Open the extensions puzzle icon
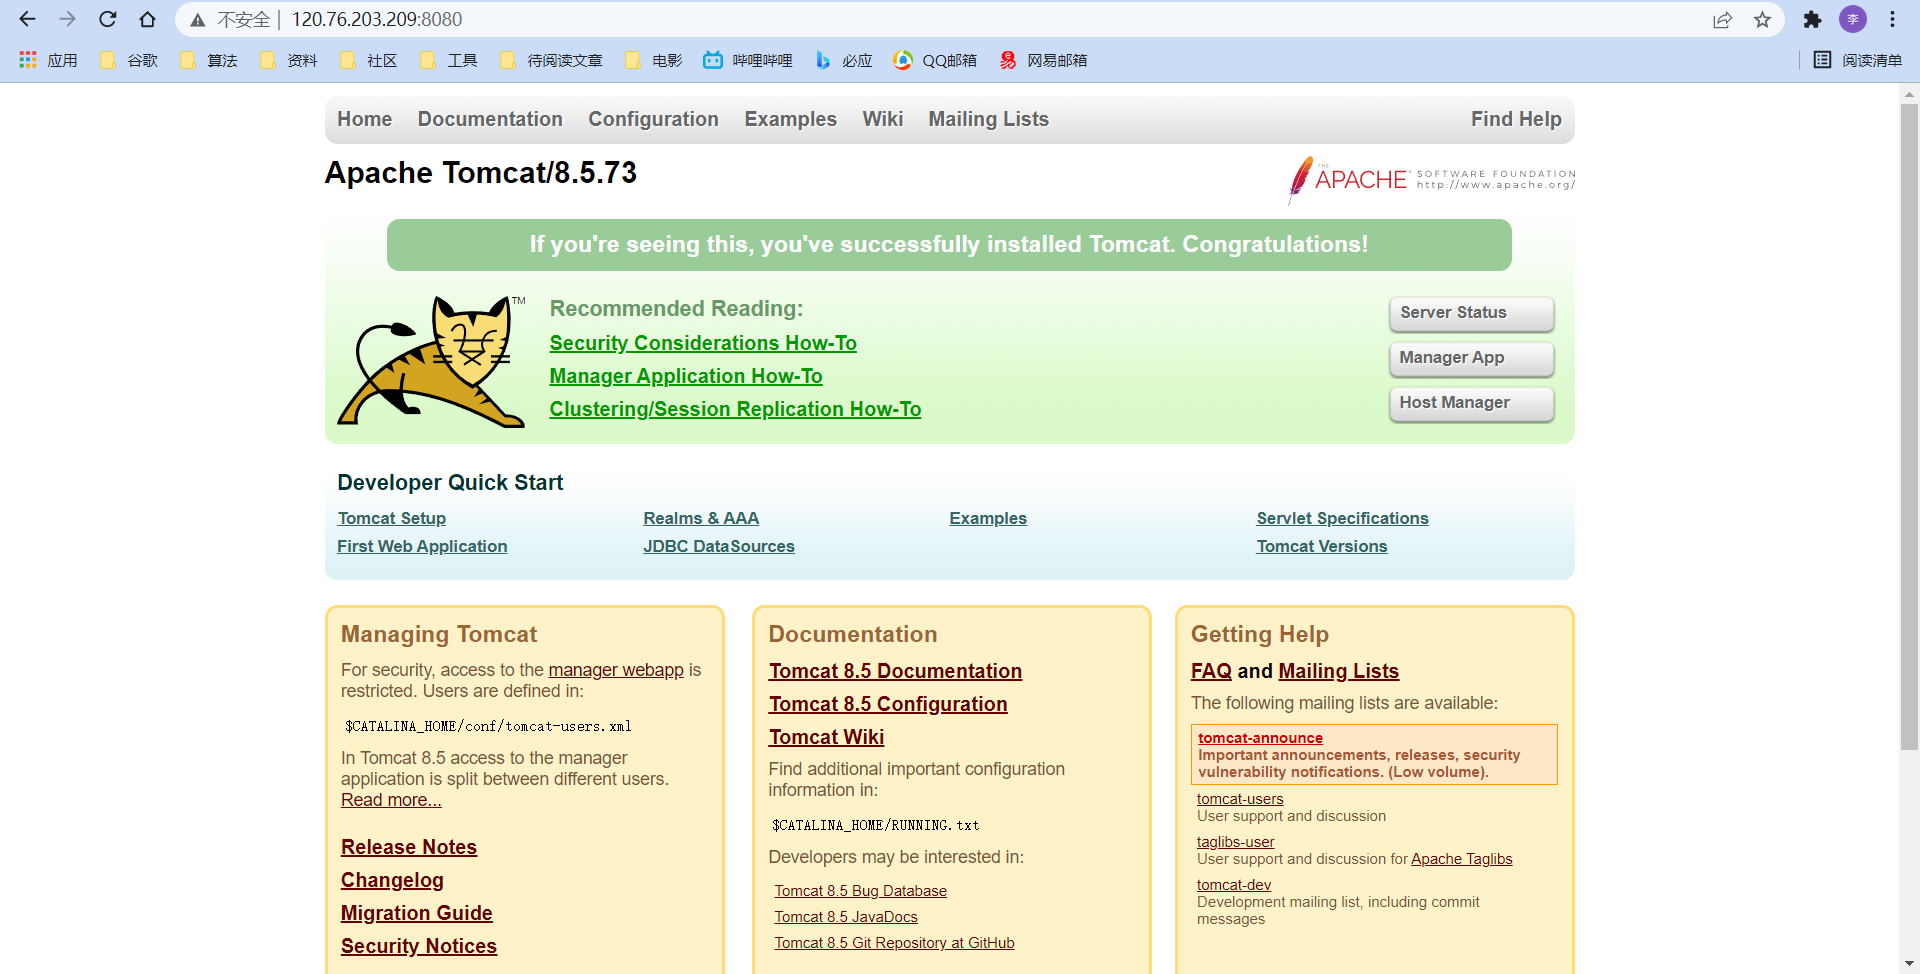 pos(1812,20)
